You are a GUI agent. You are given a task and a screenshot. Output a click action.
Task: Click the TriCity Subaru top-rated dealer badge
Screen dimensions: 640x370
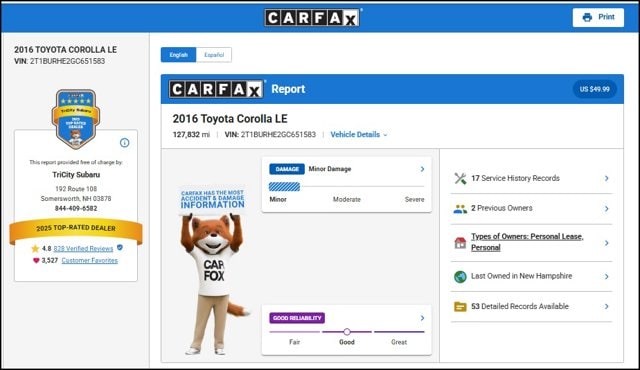(76, 119)
